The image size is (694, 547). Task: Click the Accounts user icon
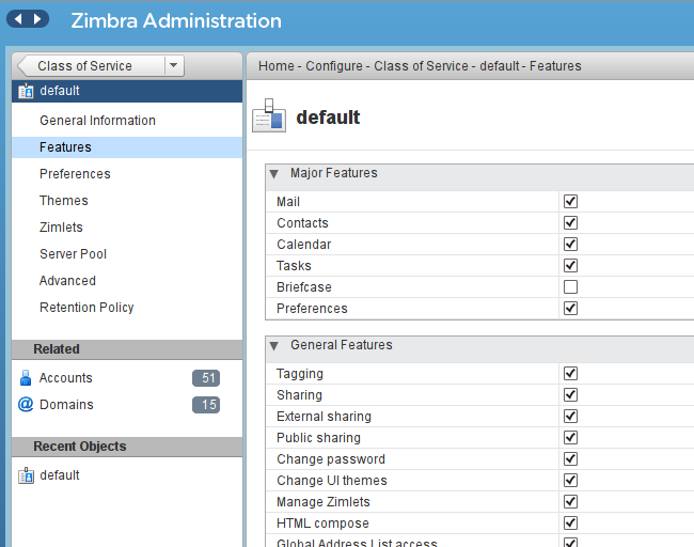(x=26, y=378)
